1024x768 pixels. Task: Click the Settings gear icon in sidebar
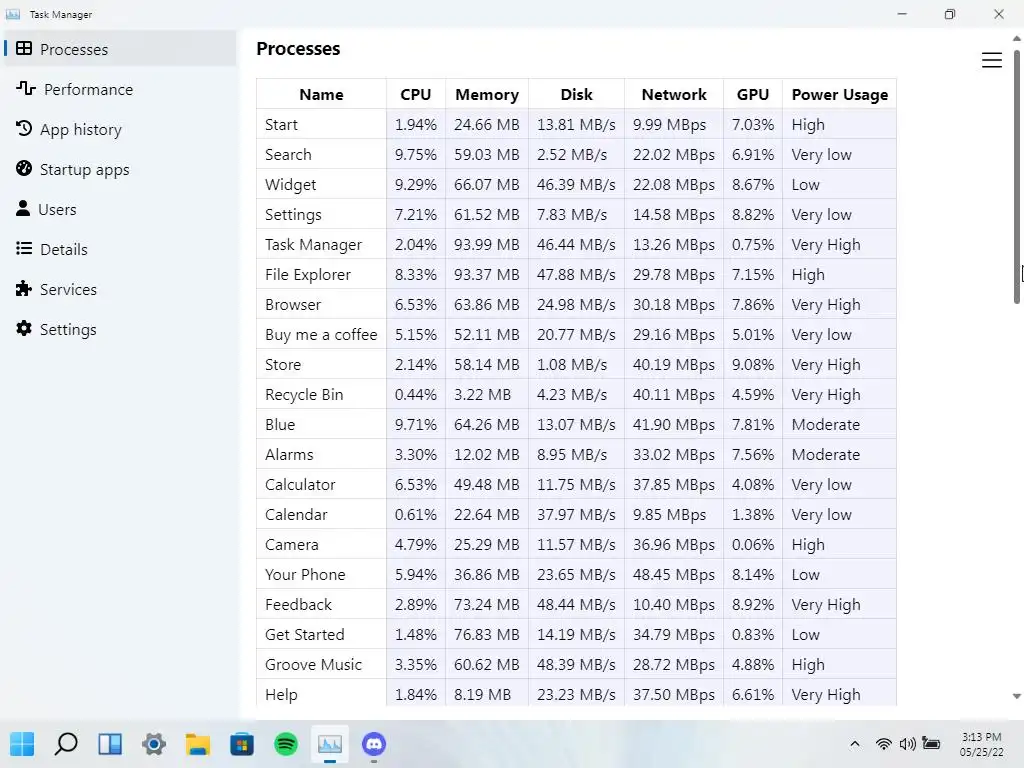[24, 329]
